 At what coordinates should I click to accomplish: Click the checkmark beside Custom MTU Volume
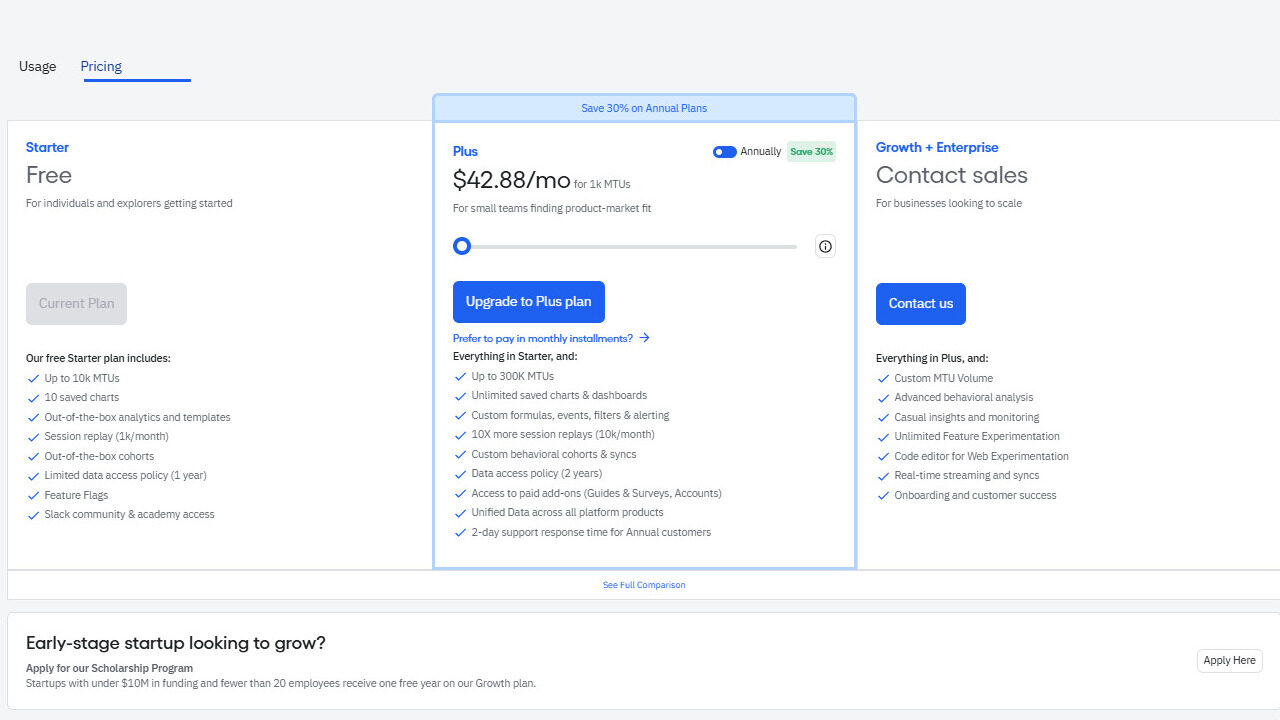(884, 379)
